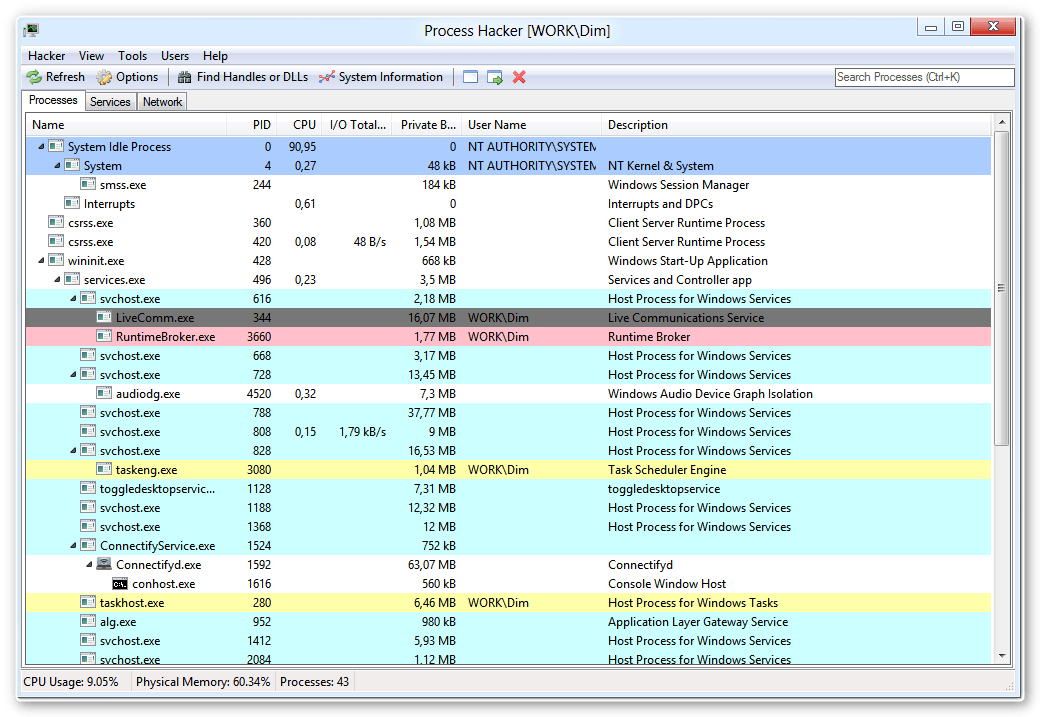This screenshot has width=1040, height=717.
Task: Sort by the CPU column header
Action: click(x=304, y=125)
